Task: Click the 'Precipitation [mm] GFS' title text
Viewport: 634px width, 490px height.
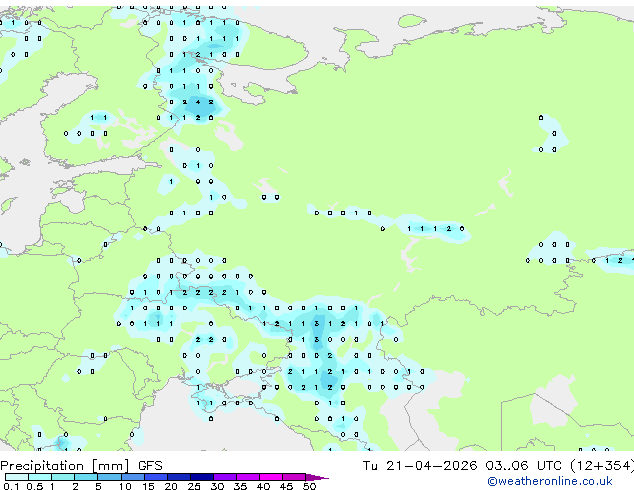Action: point(81,466)
